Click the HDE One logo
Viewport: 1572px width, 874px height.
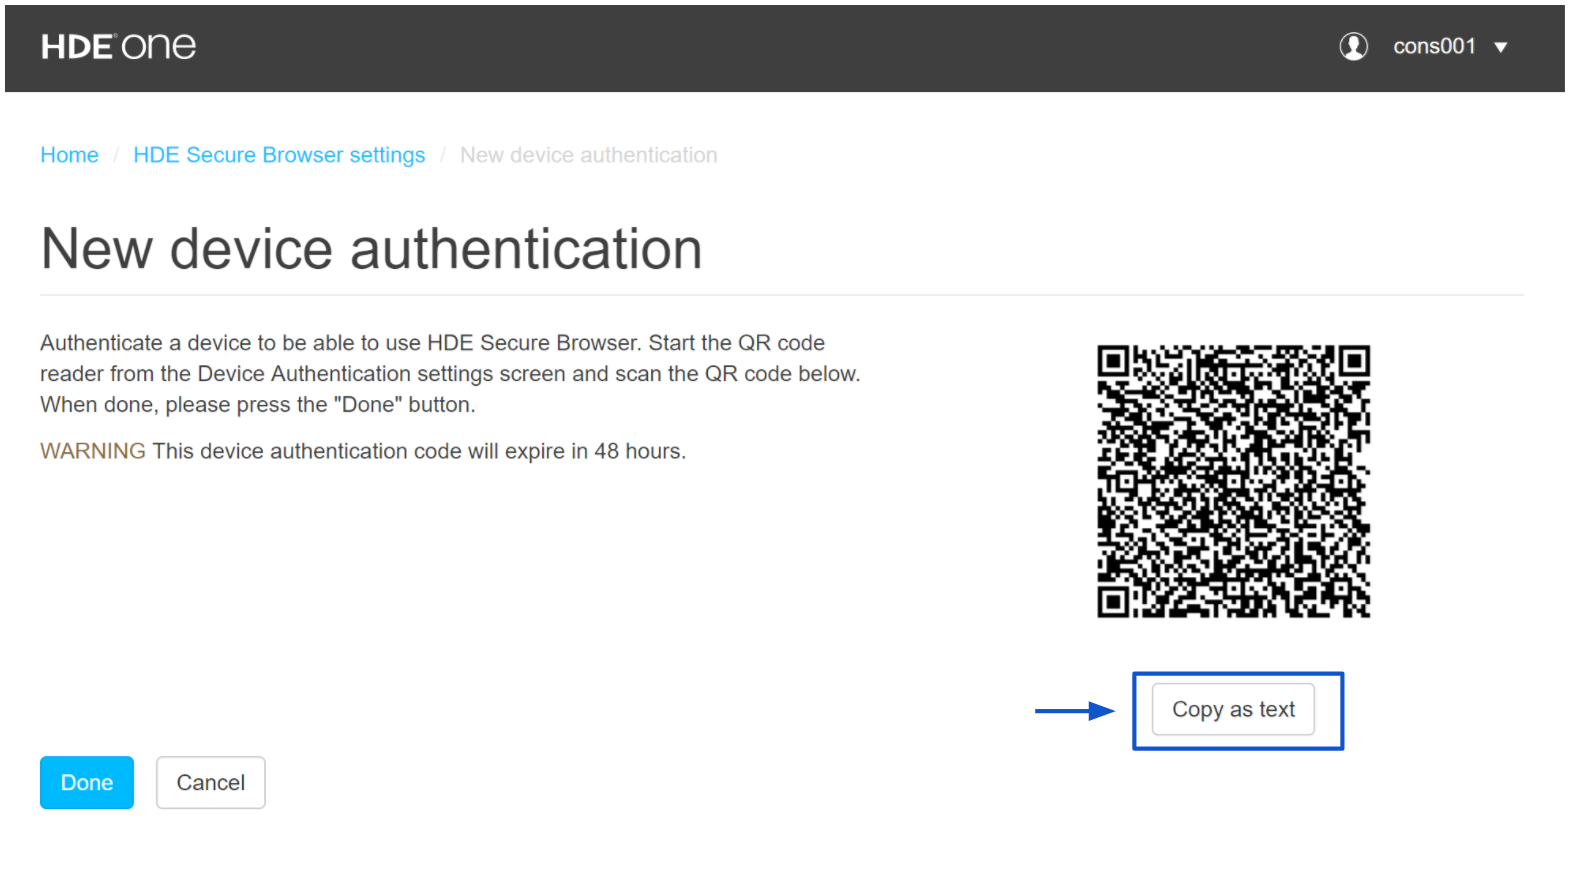coord(118,47)
